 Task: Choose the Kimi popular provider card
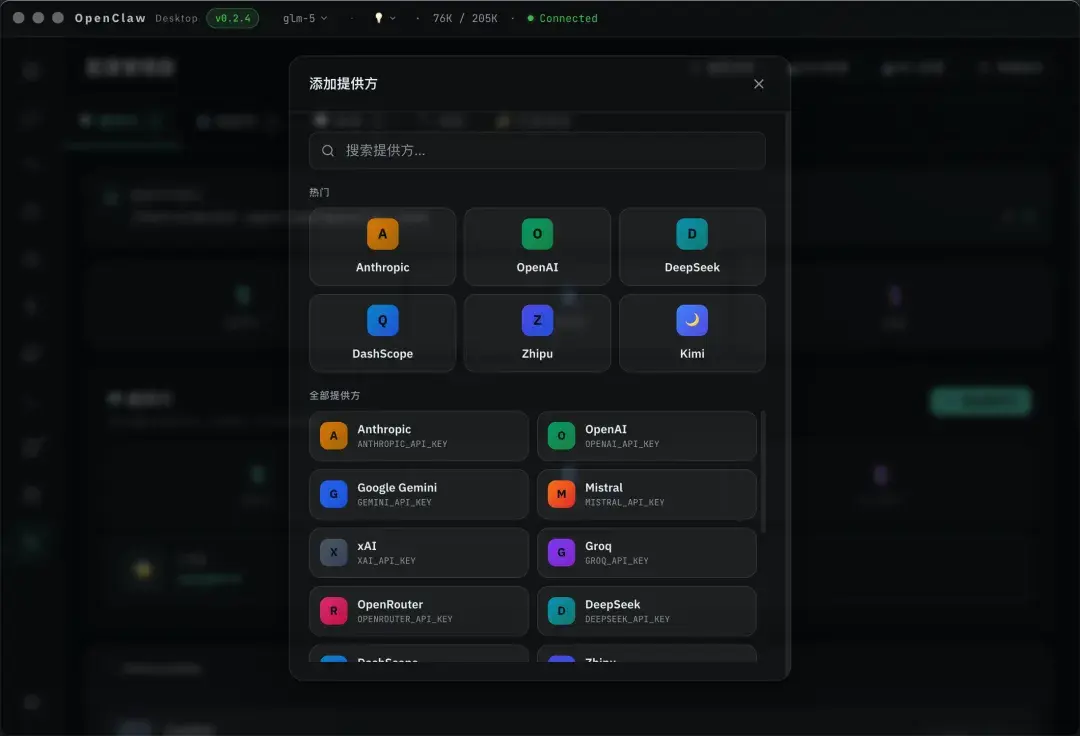tap(692, 333)
